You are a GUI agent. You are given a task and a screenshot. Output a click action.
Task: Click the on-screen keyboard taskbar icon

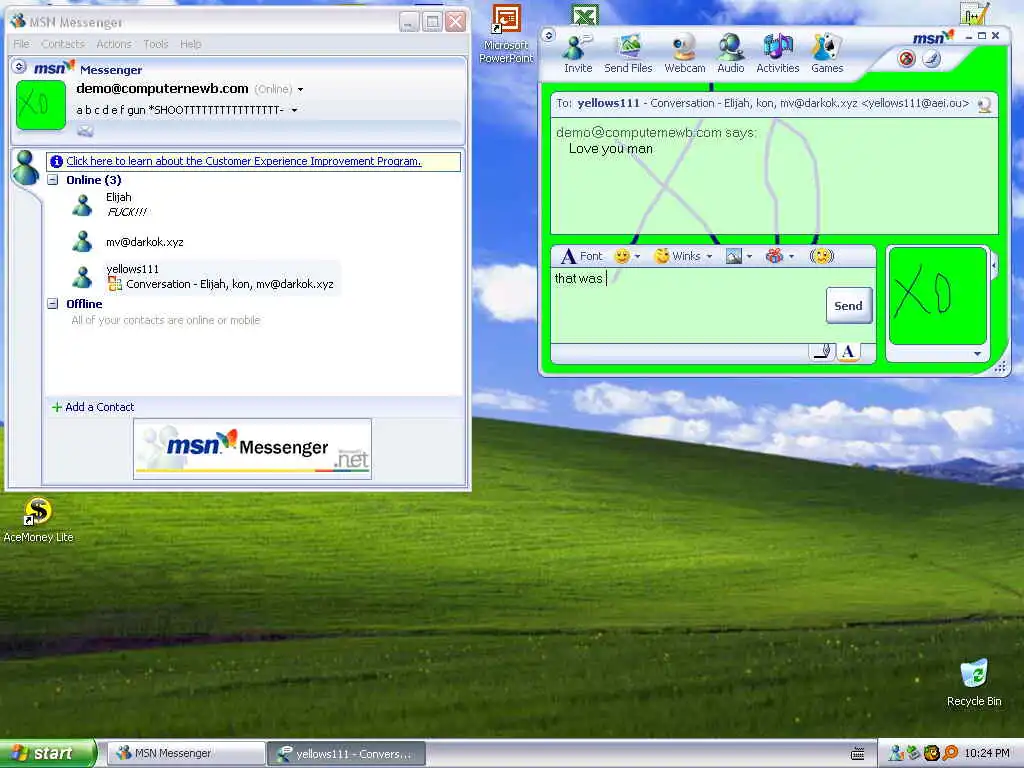tap(857, 754)
